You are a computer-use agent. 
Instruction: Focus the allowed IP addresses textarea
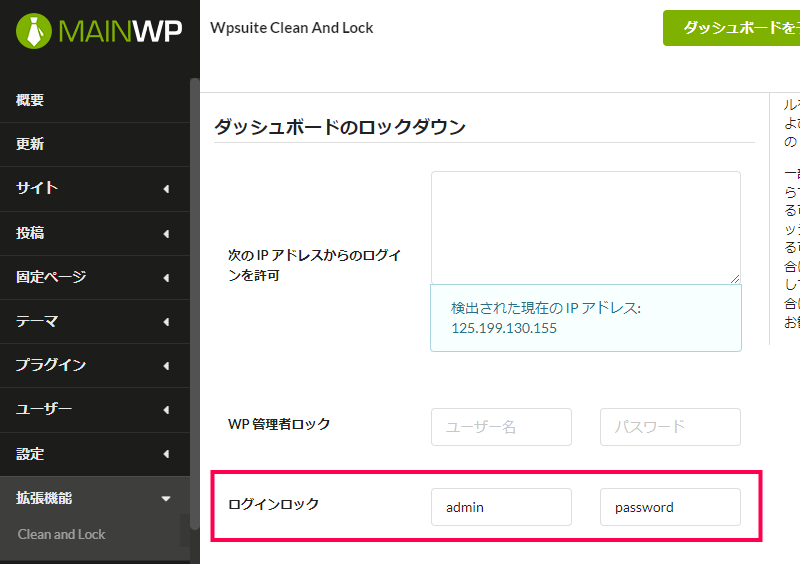point(586,227)
